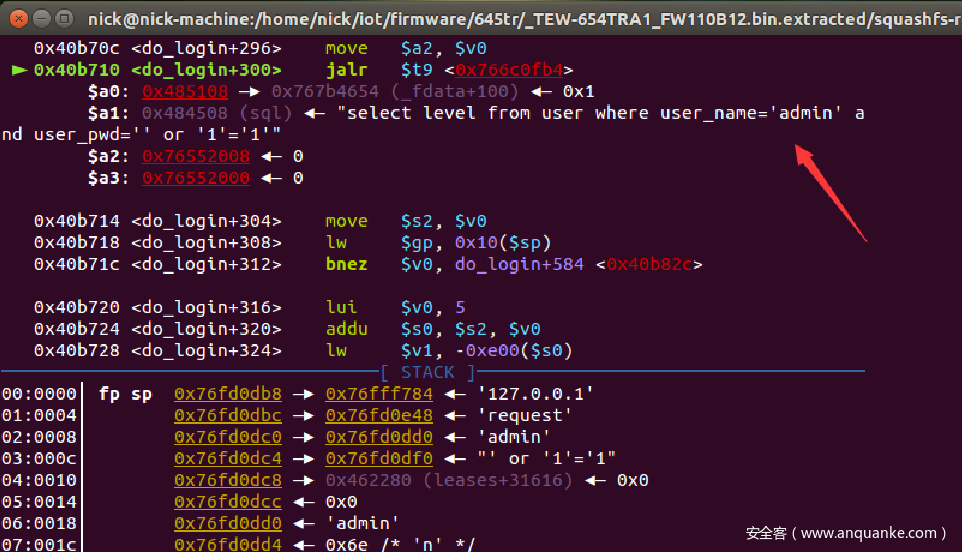The height and width of the screenshot is (552, 962).
Task: Click stack address 0x76fd0dc0
Action: [x=228, y=437]
